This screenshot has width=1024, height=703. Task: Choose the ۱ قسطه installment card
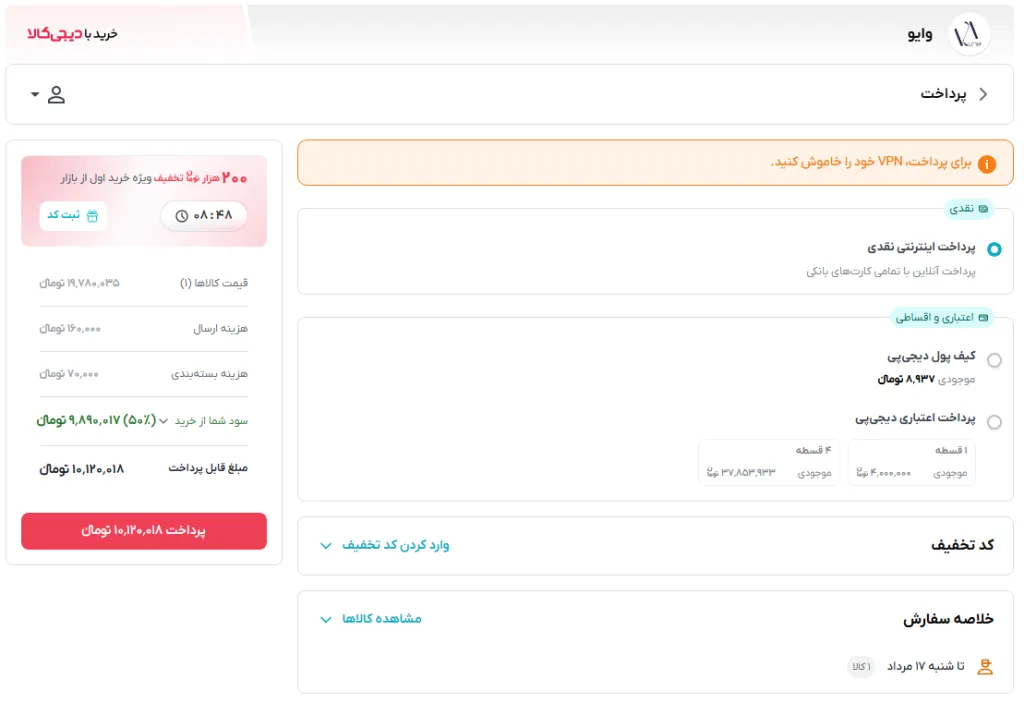[912, 463]
